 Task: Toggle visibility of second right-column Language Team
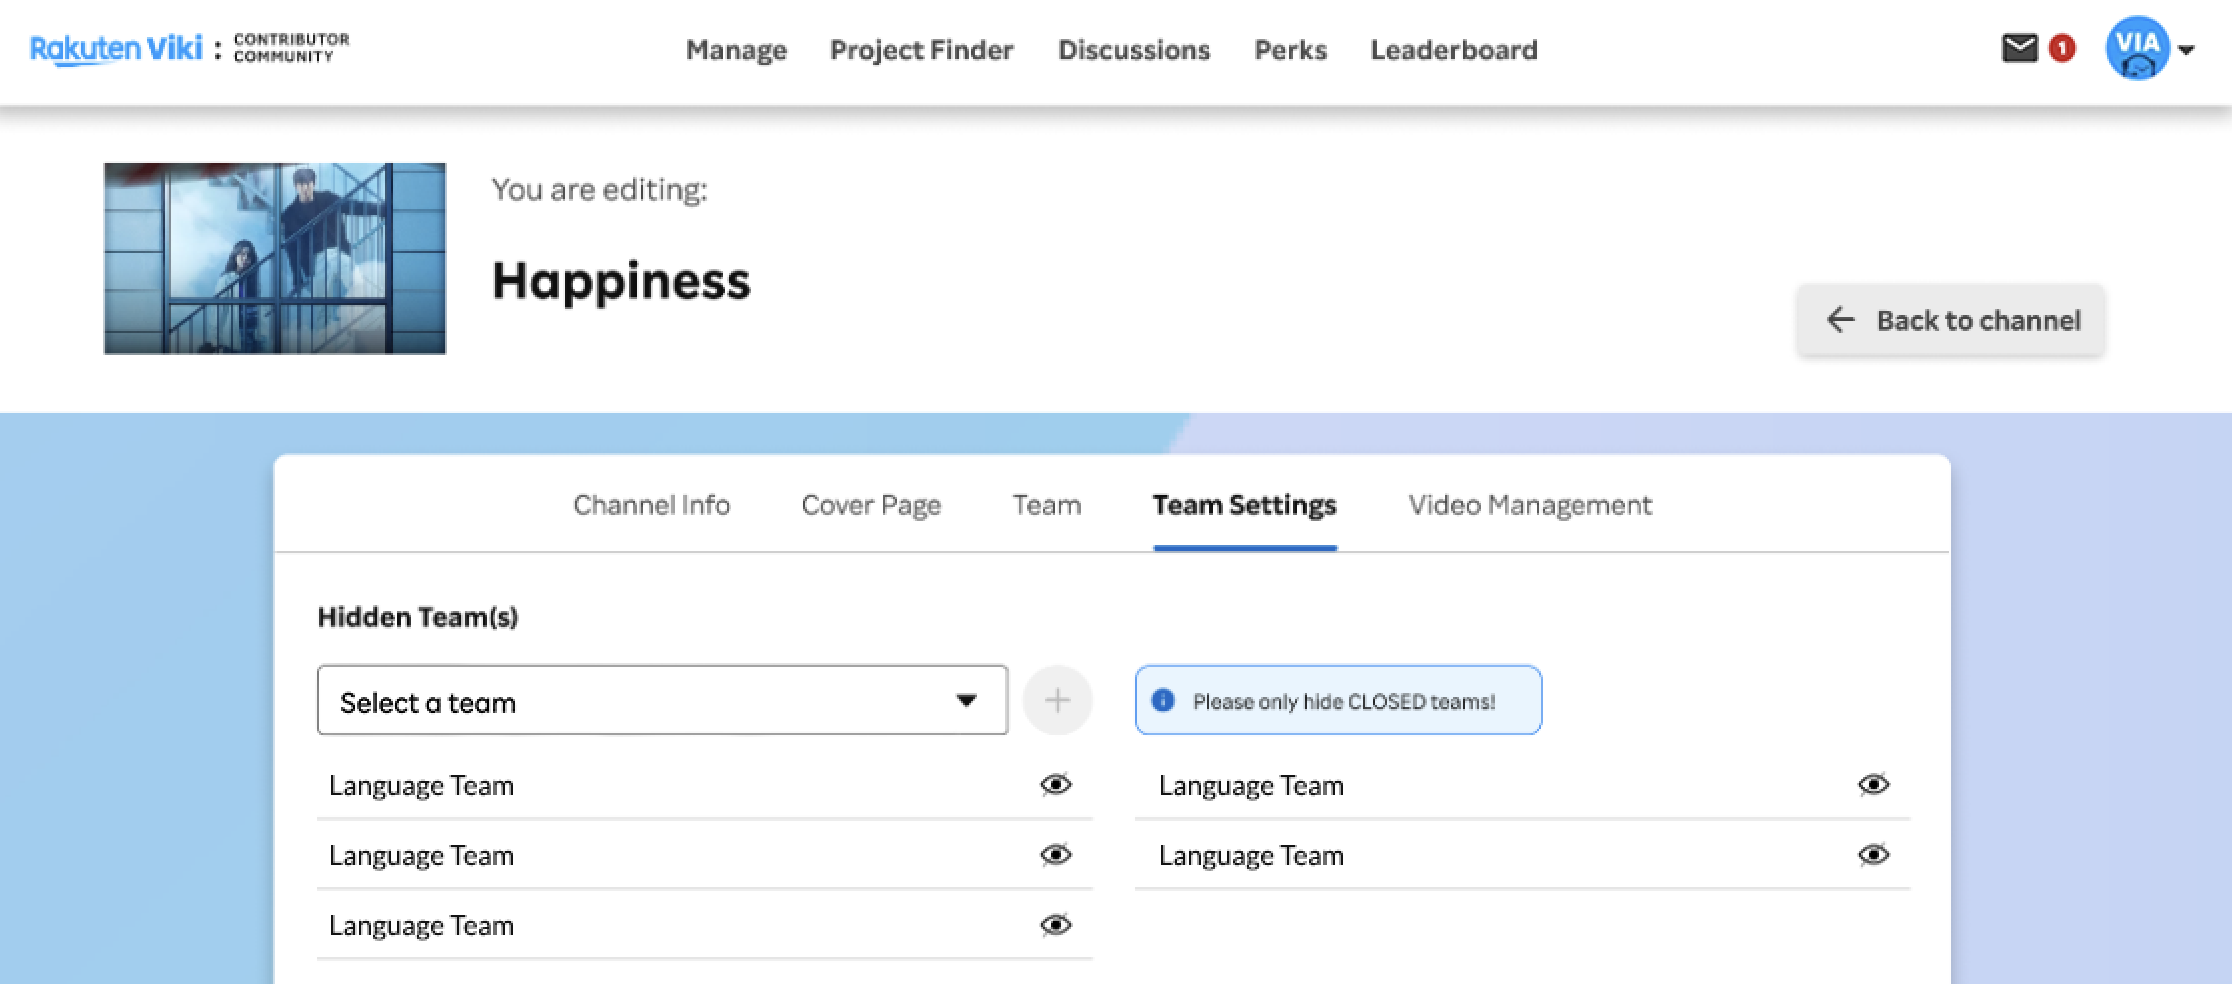click(x=1874, y=855)
